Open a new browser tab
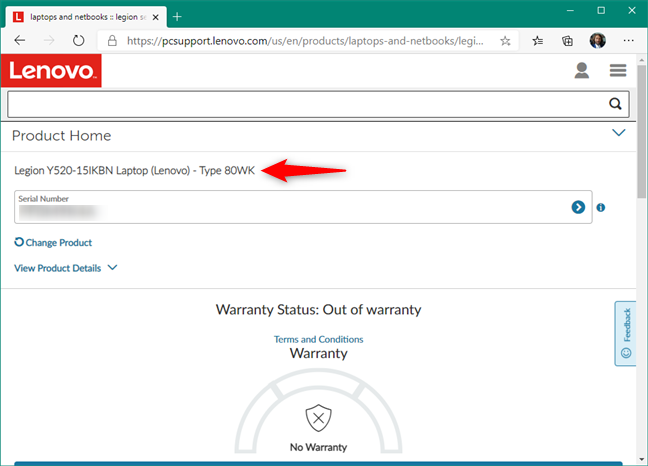Viewport: 648px width, 466px height. point(177,17)
